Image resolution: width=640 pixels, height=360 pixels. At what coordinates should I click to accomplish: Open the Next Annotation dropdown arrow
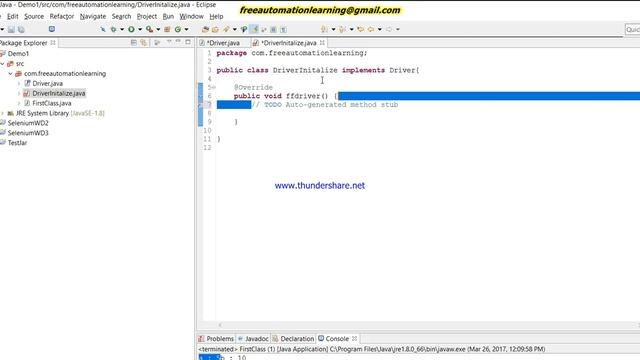tap(333, 29)
